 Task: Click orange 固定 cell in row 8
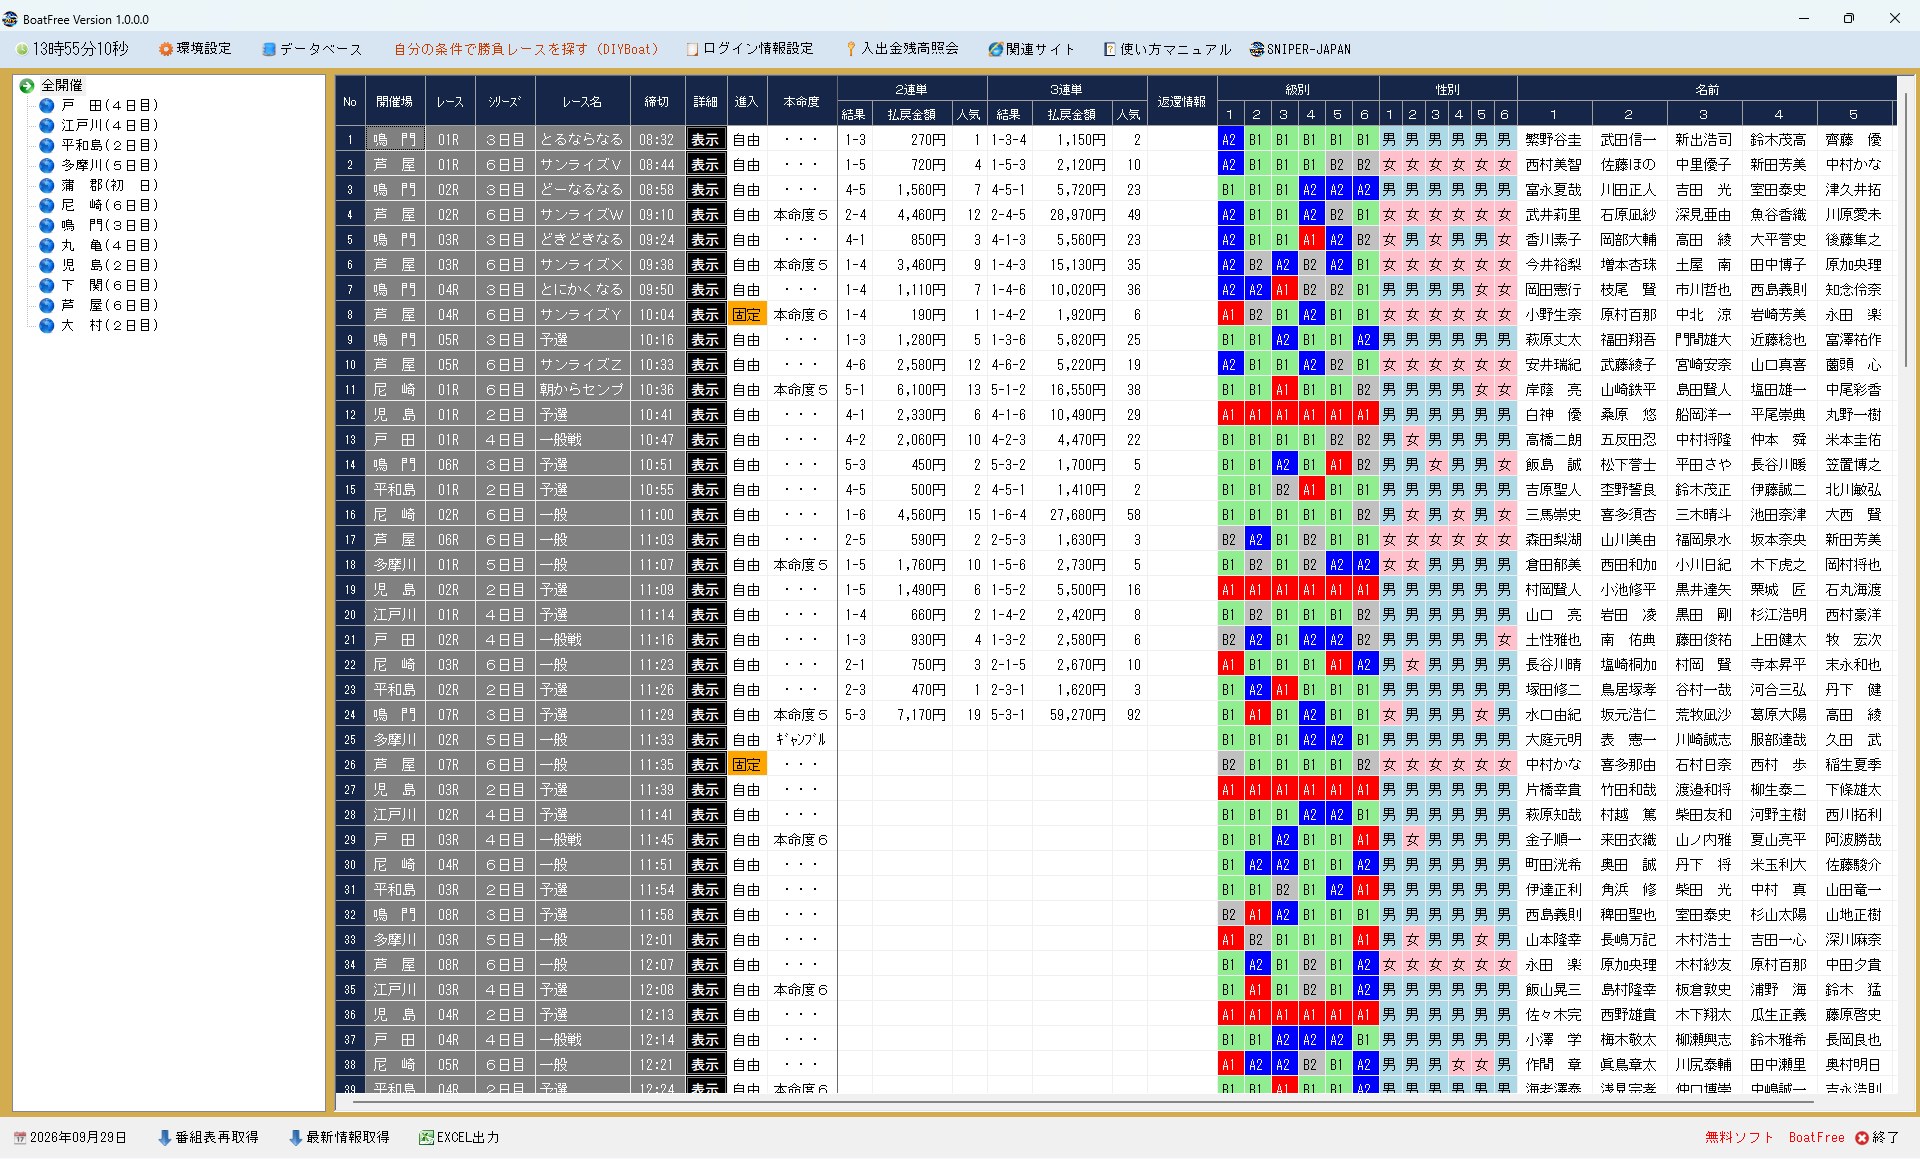(746, 315)
